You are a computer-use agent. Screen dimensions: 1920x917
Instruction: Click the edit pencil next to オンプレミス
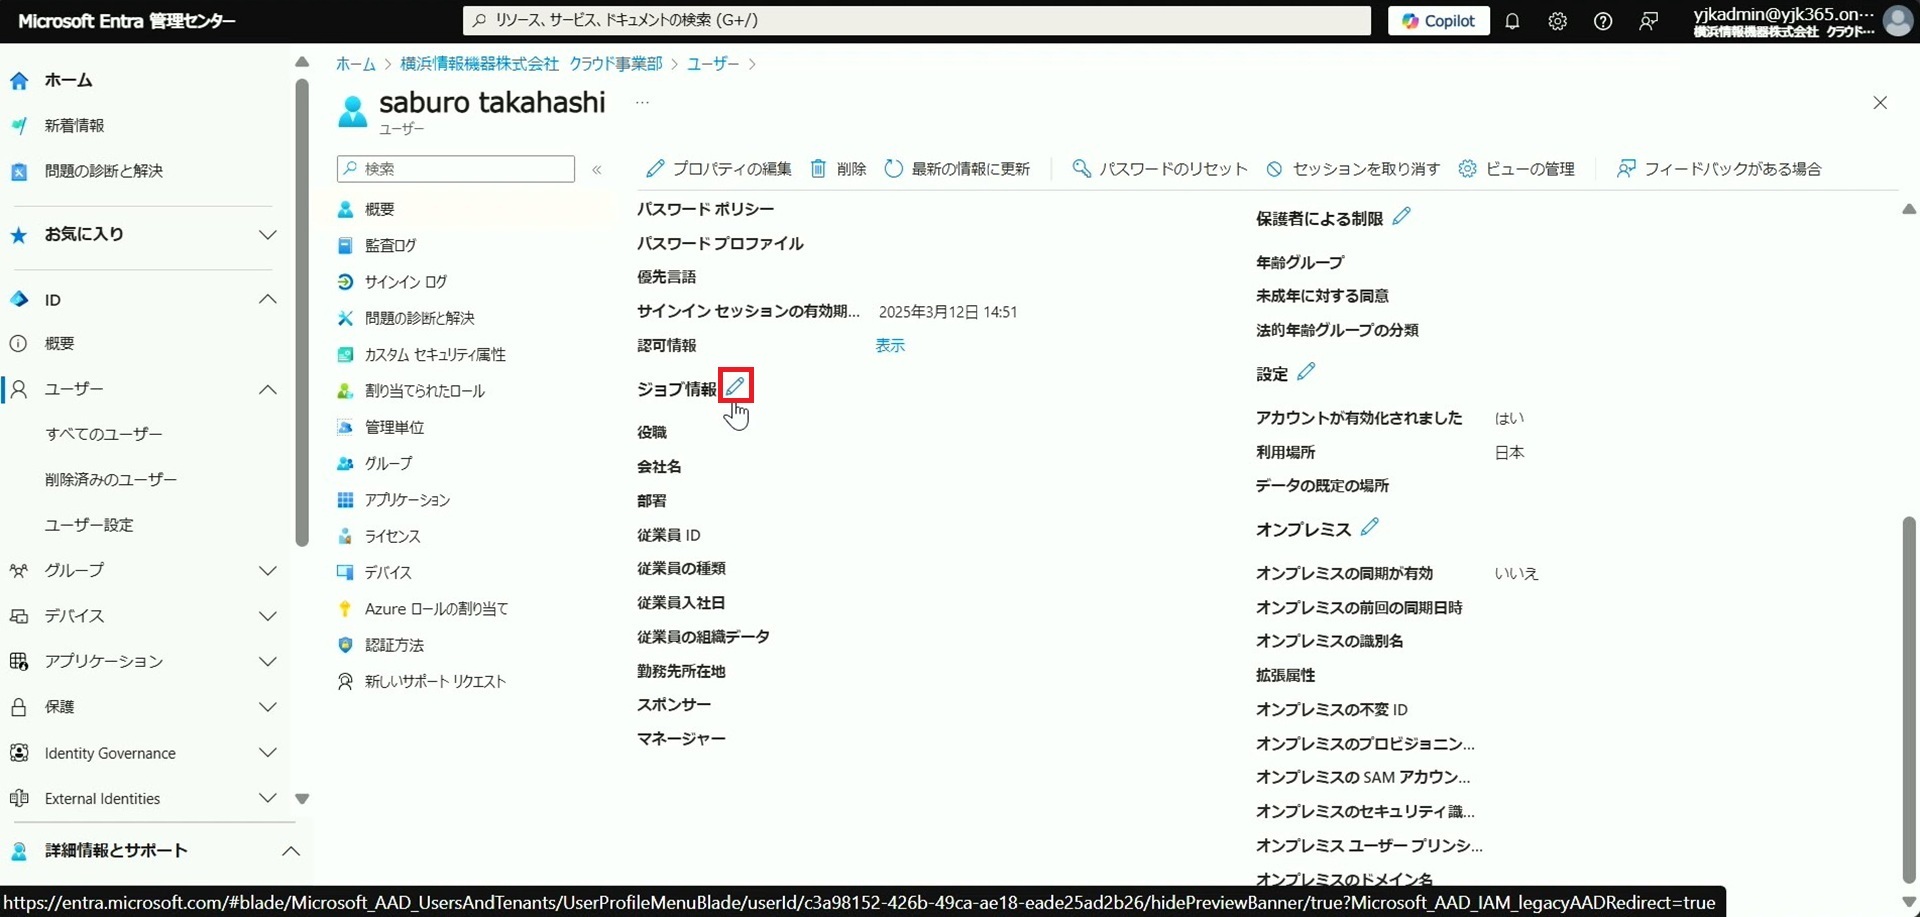[1369, 527]
